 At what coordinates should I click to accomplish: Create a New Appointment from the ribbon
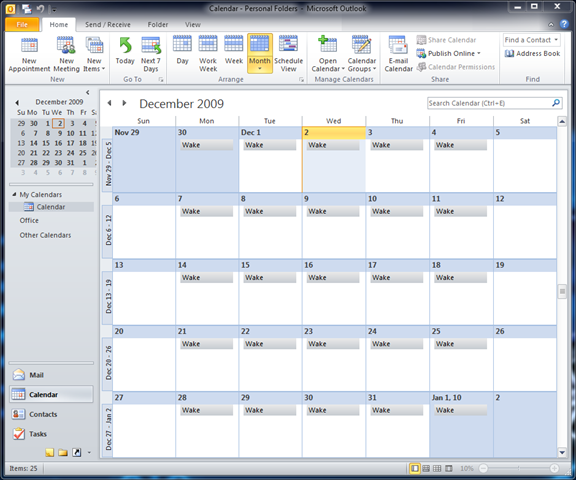coord(29,54)
